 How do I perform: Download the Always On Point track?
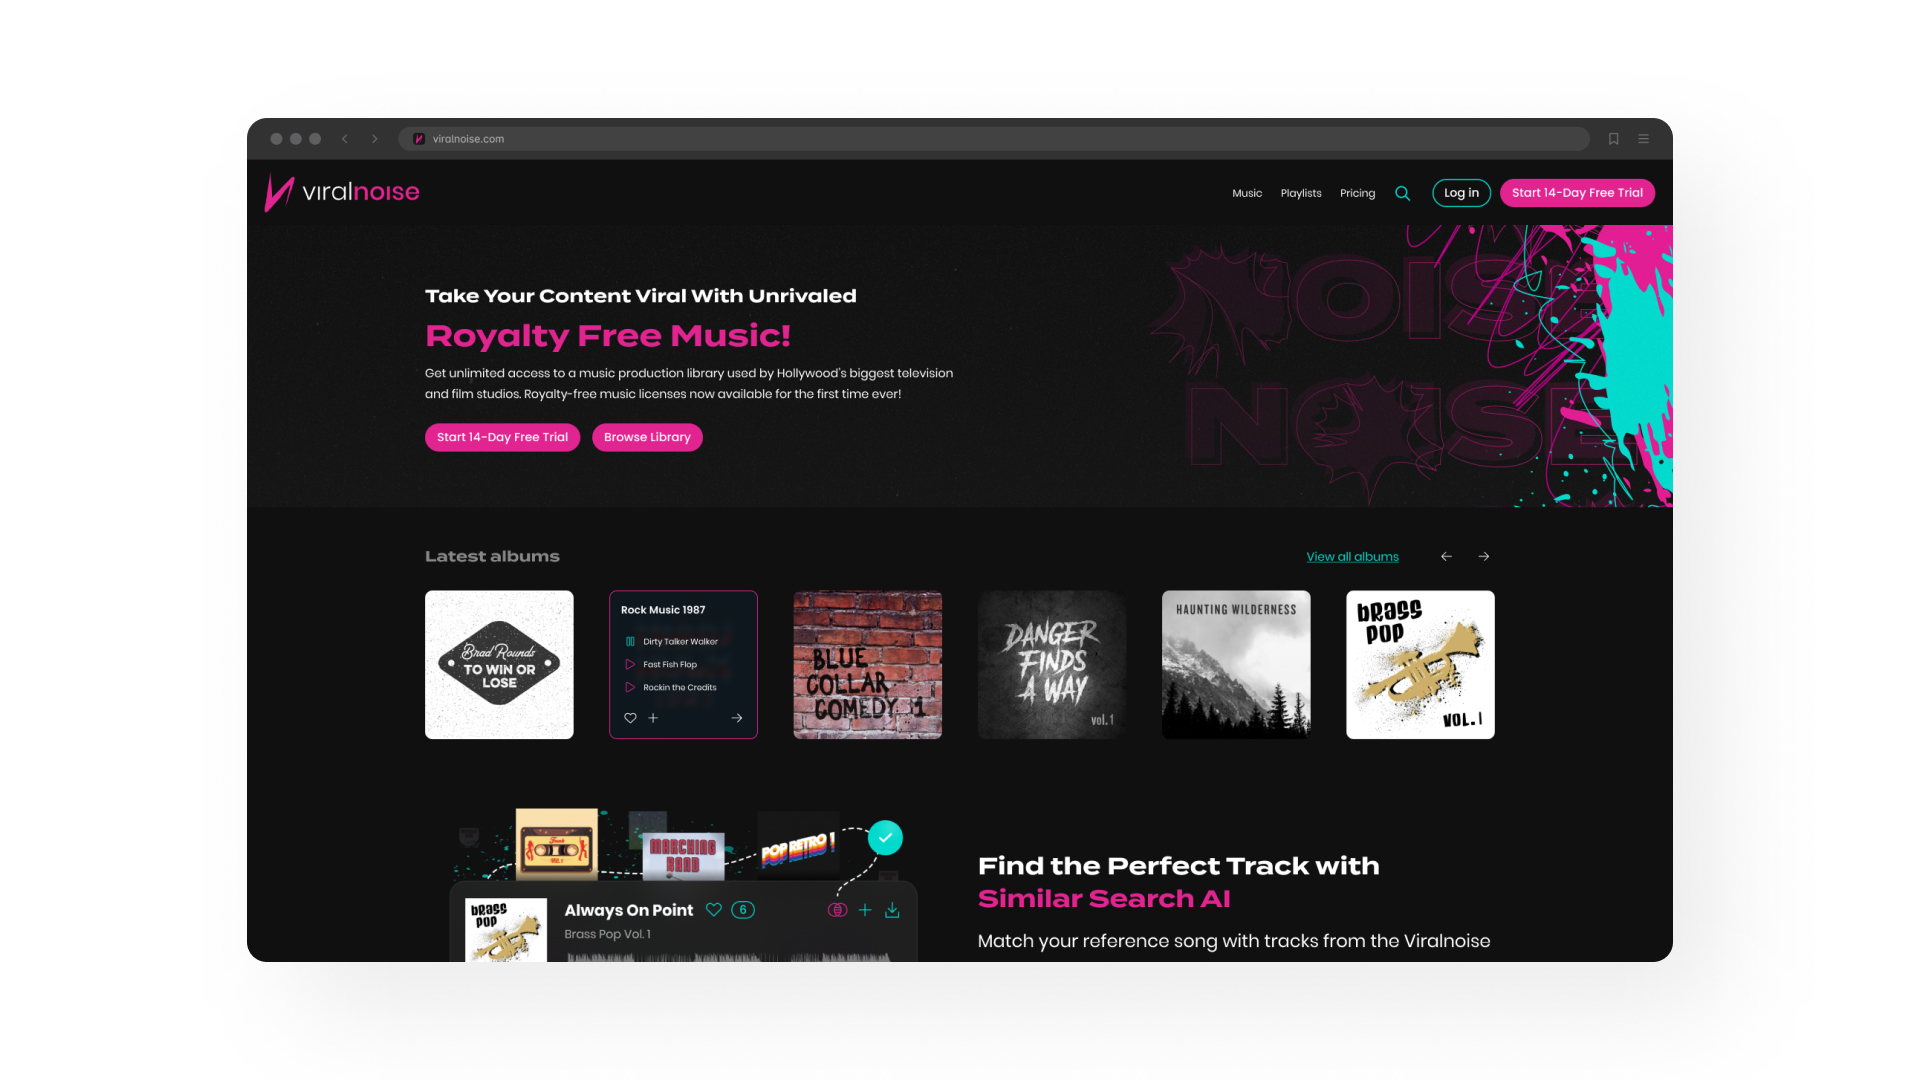[892, 910]
